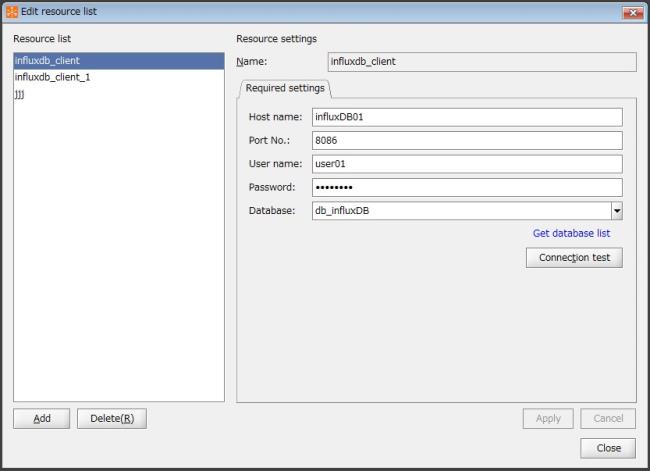Focus the User name field
The width and height of the screenshot is (650, 471).
coord(467,164)
